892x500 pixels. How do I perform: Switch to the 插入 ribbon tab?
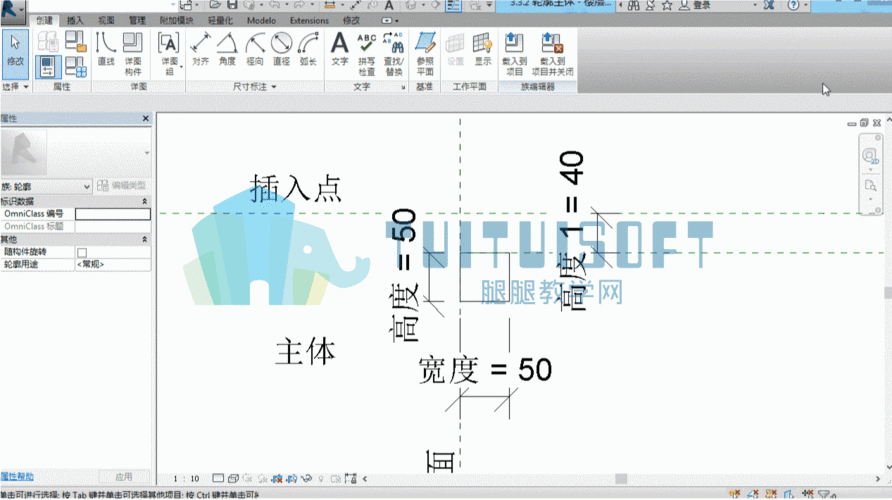[75, 20]
